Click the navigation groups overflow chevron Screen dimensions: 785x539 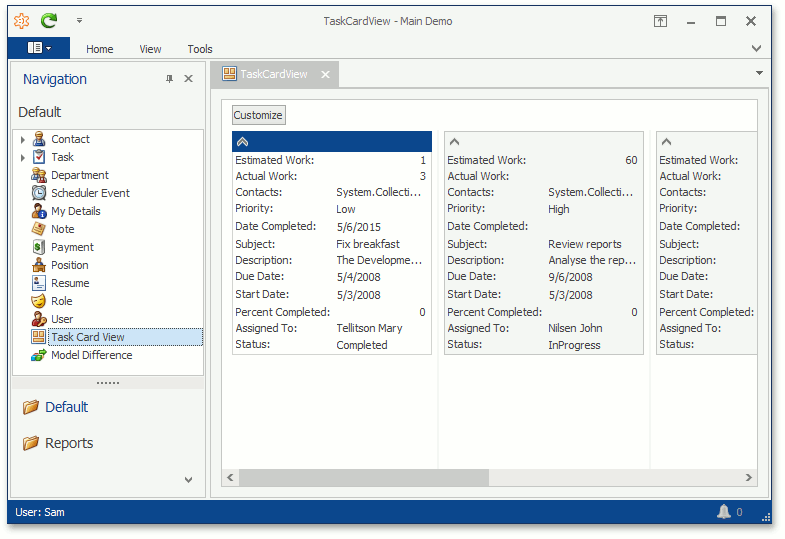pos(188,480)
